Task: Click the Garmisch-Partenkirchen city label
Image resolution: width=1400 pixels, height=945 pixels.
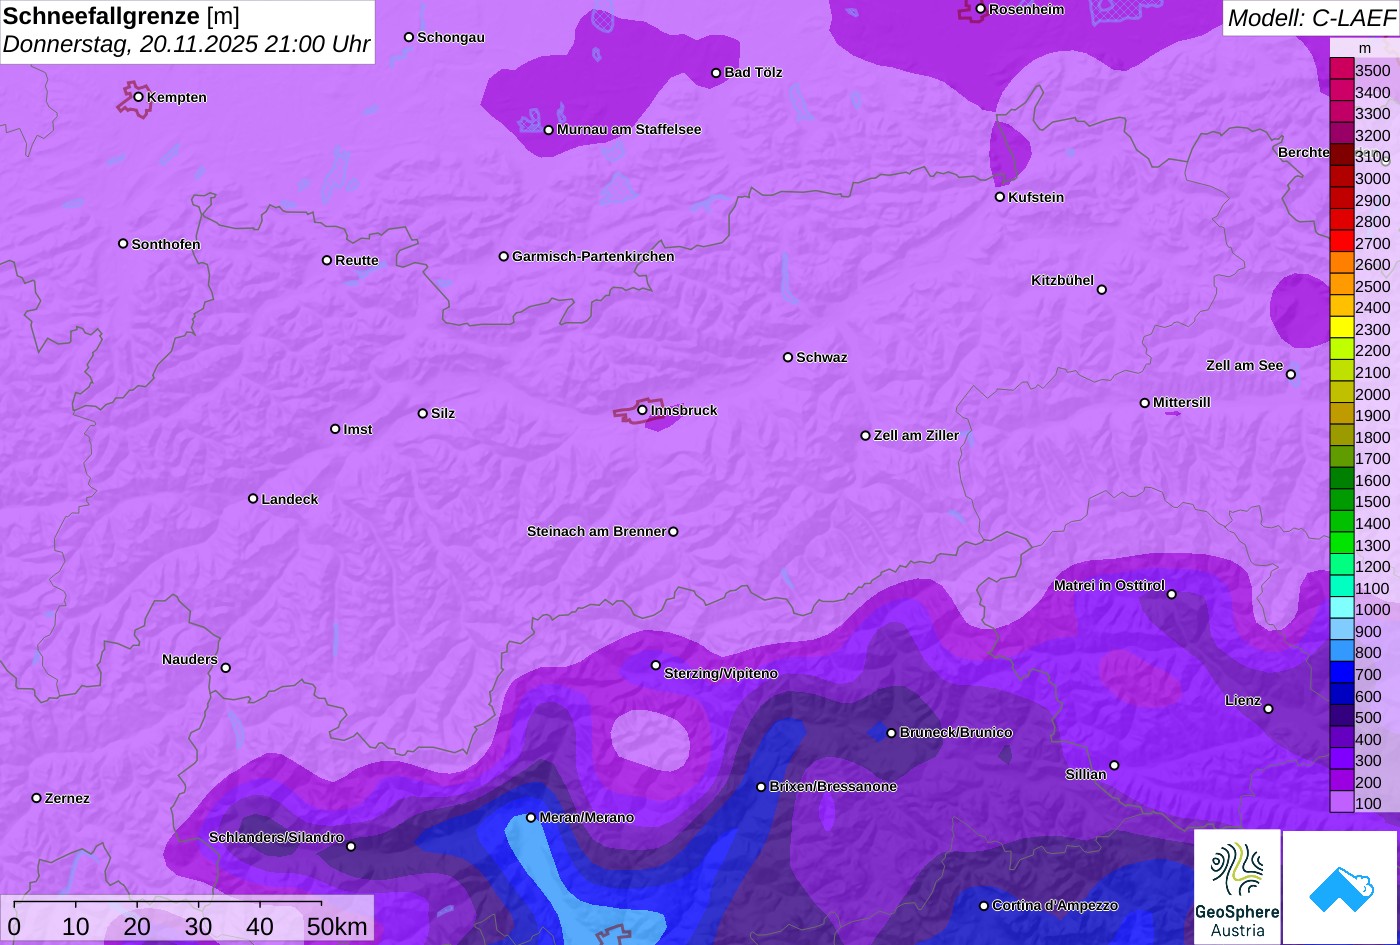Action: tap(593, 257)
